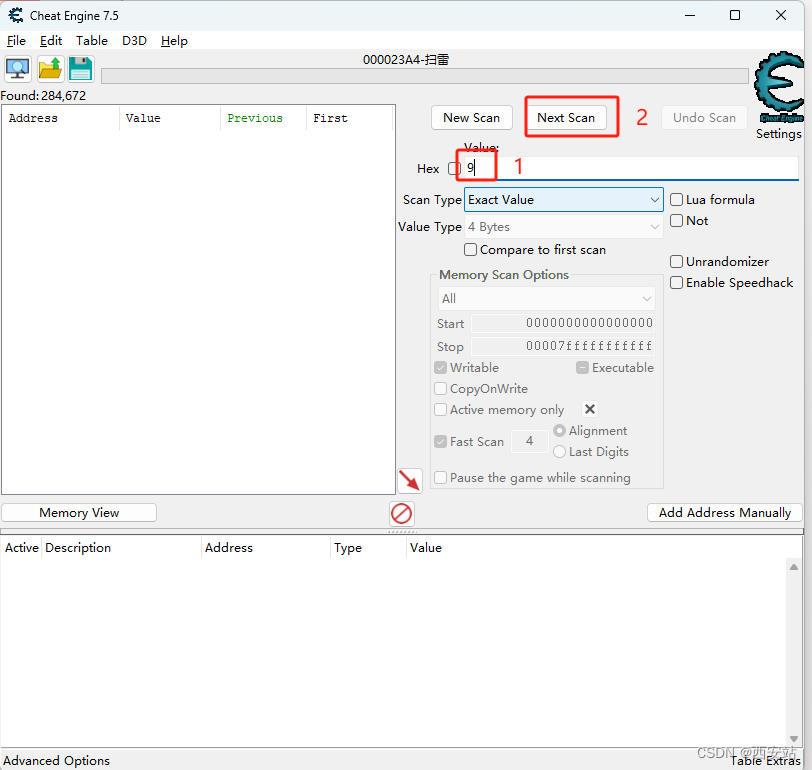Sort results by Address column header
This screenshot has width=812, height=770.
61,118
